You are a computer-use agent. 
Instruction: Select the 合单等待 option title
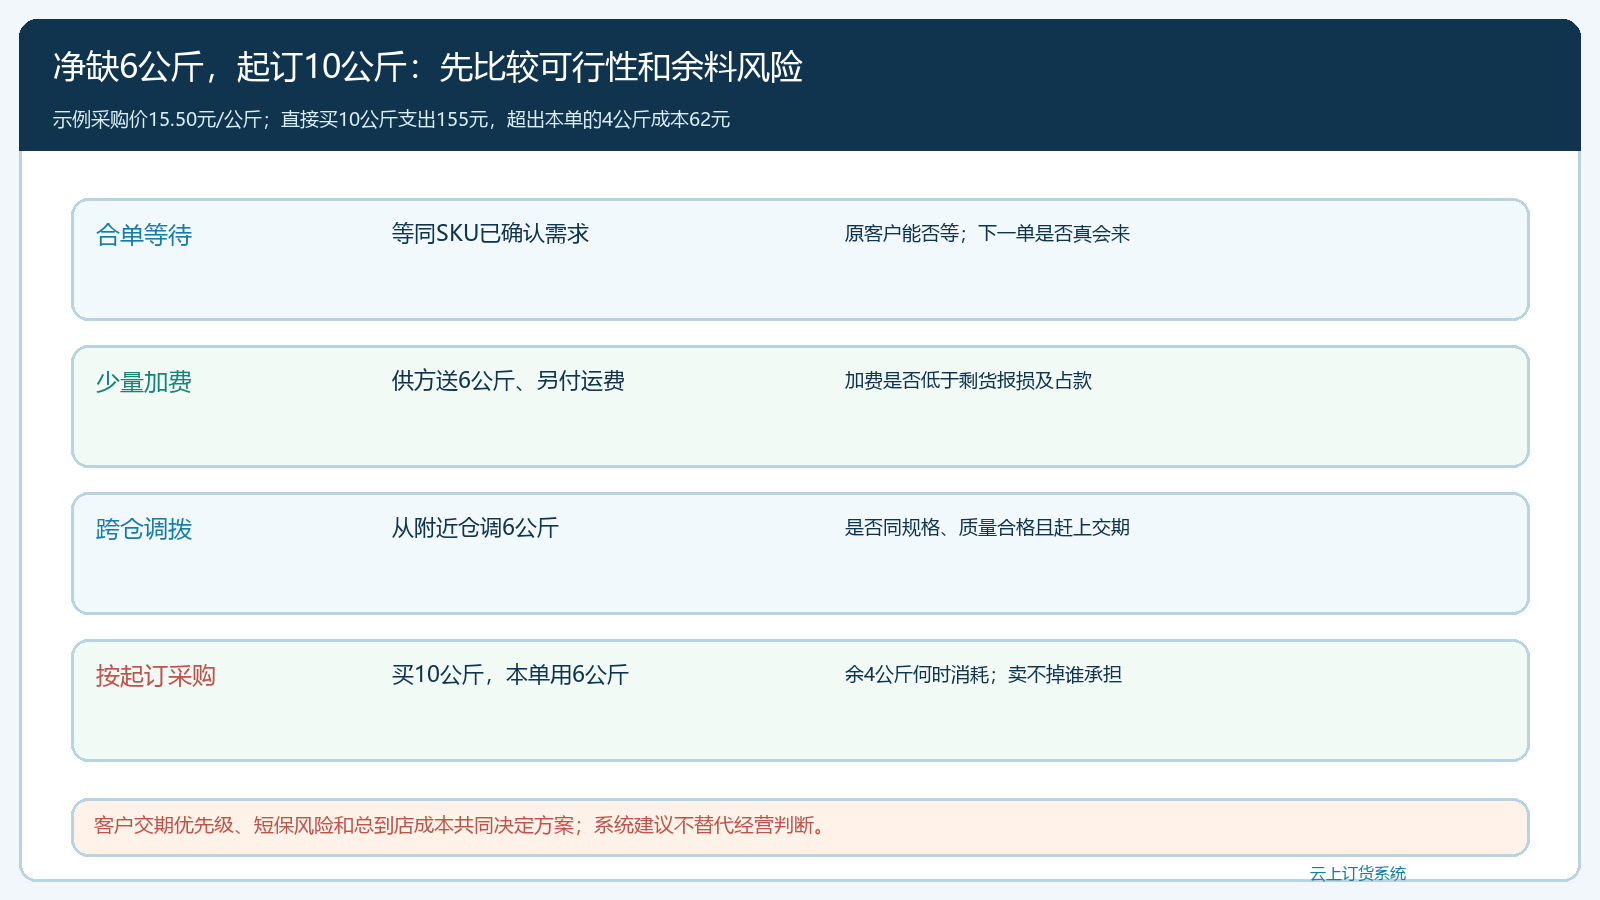pos(144,235)
